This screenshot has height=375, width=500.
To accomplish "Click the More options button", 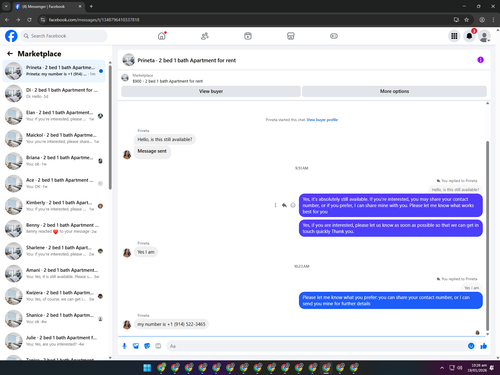I will coord(394,91).
